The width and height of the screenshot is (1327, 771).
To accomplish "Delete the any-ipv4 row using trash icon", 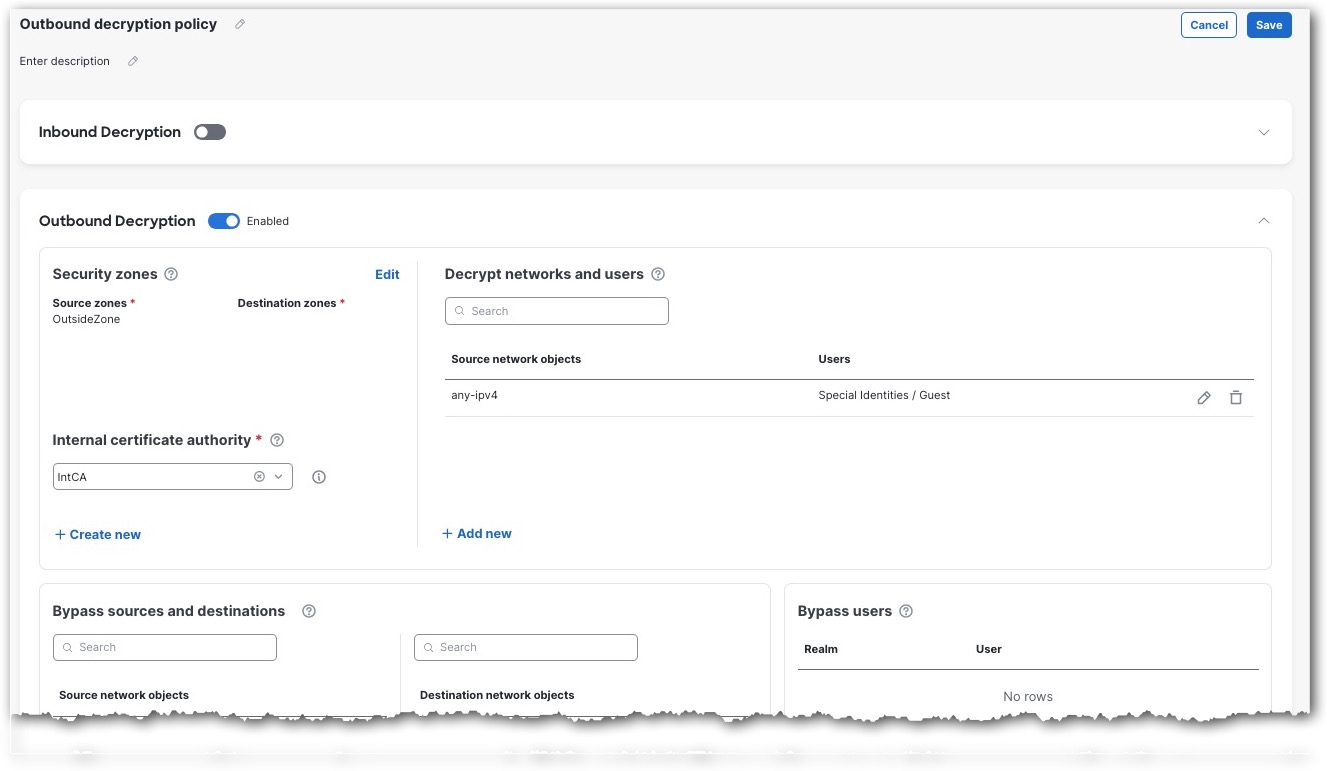I will pyautogui.click(x=1236, y=397).
